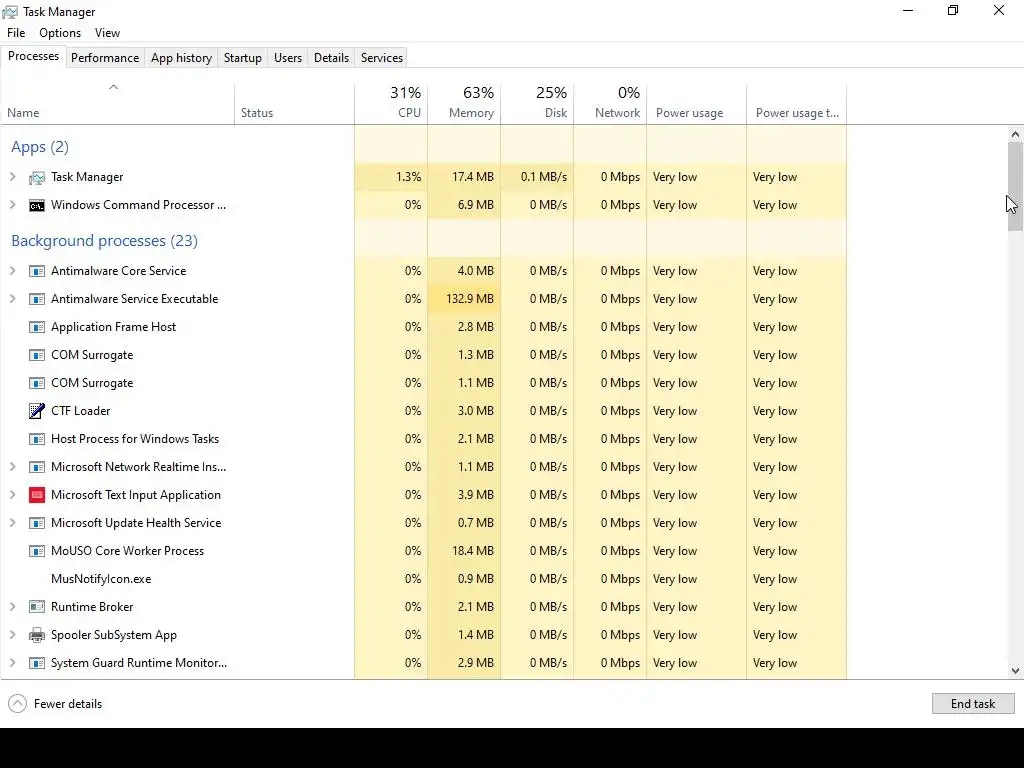
Task: Sort processes by Network column
Action: click(x=611, y=104)
